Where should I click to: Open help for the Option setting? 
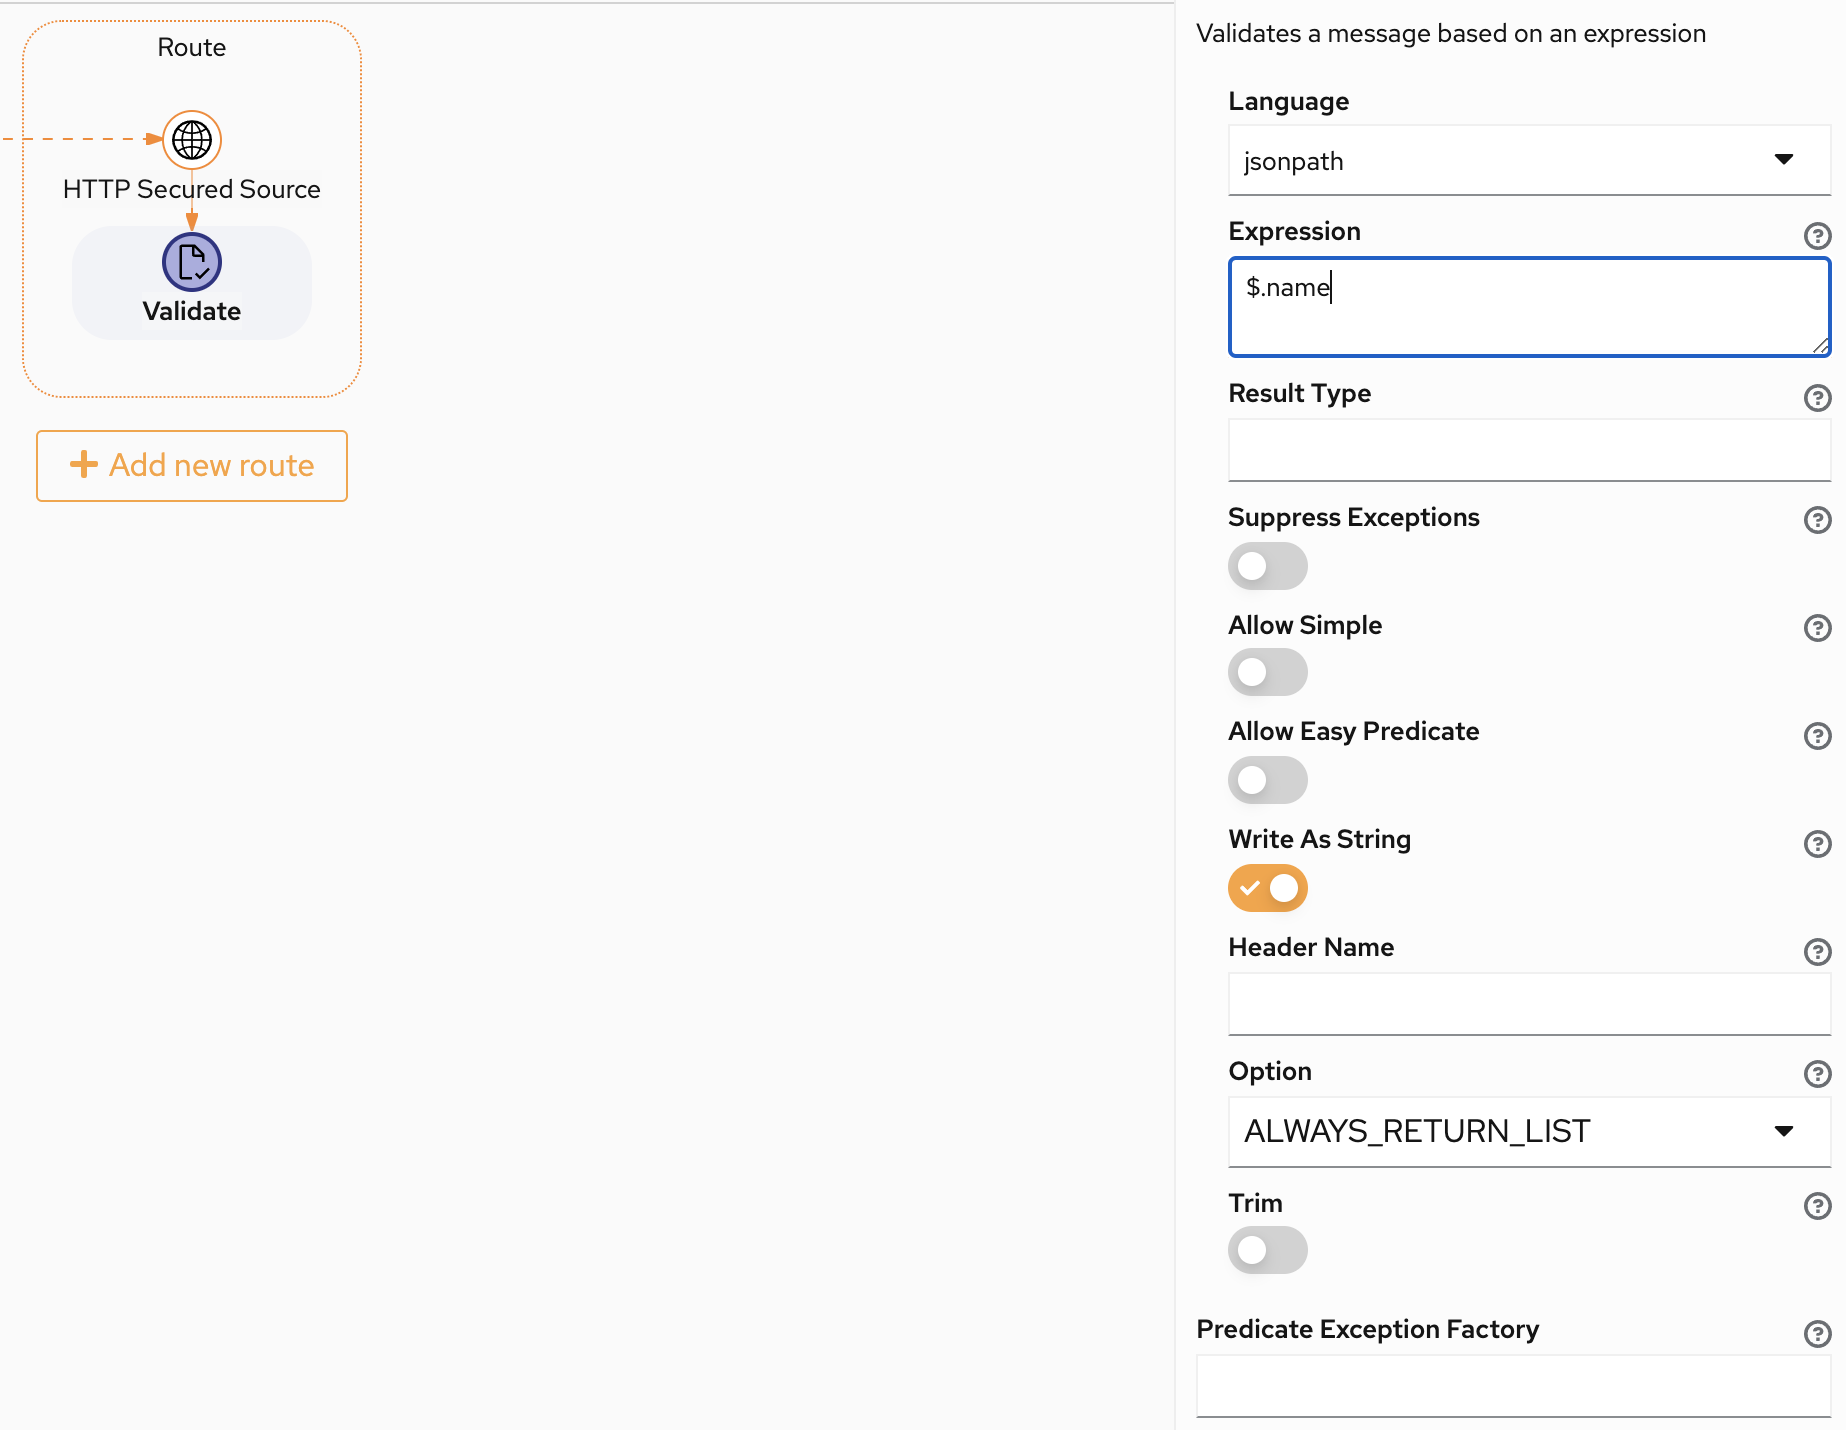click(x=1817, y=1074)
